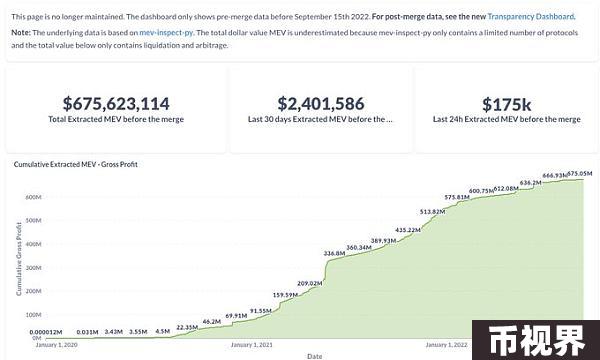
Task: Click the Last 24h Extracted MEV label
Action: pyautogui.click(x=507, y=119)
